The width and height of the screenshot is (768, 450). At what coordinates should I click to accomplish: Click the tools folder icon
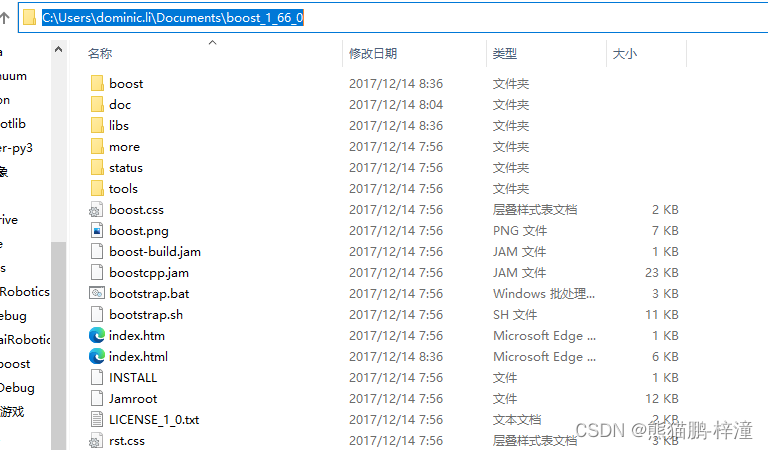tap(97, 189)
